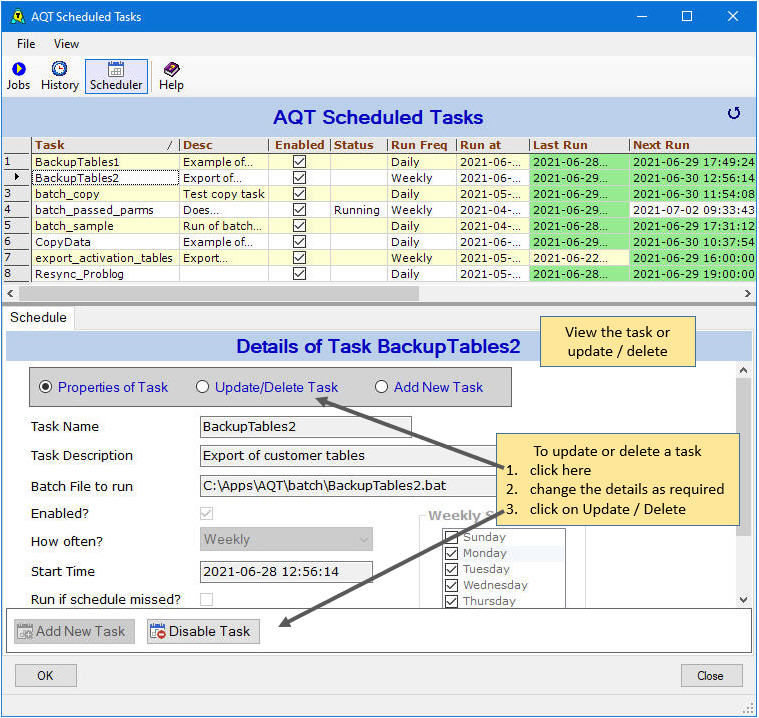
Task: Click the OK button
Action: (x=46, y=675)
